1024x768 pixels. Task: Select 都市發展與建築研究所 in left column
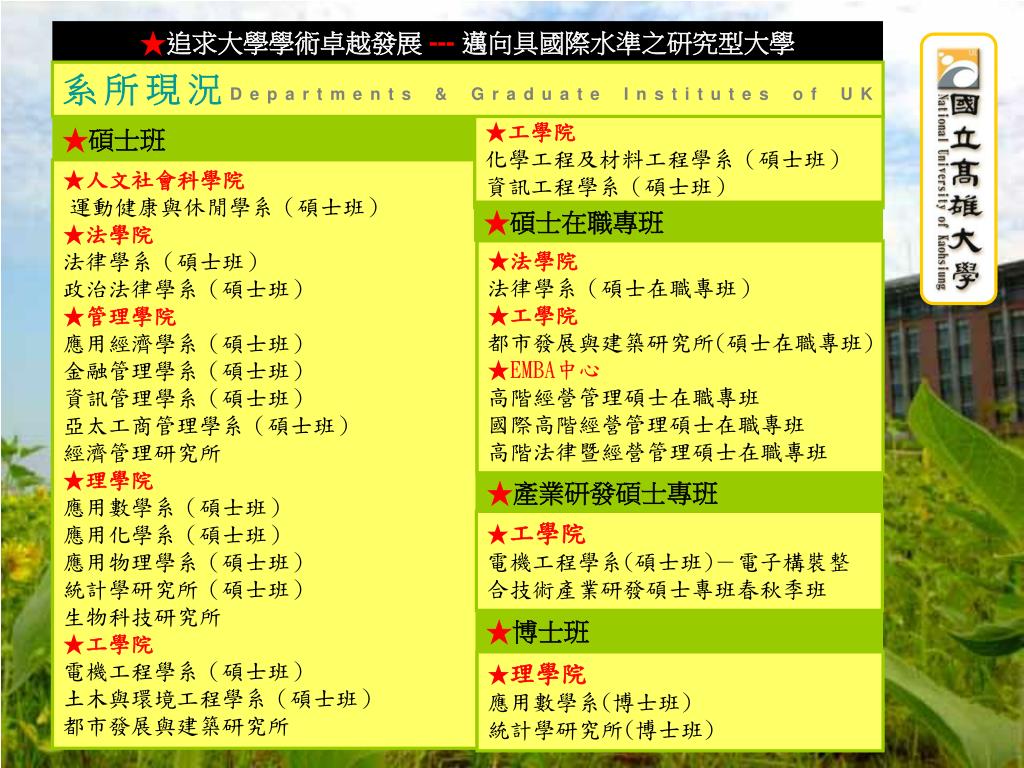[x=176, y=727]
